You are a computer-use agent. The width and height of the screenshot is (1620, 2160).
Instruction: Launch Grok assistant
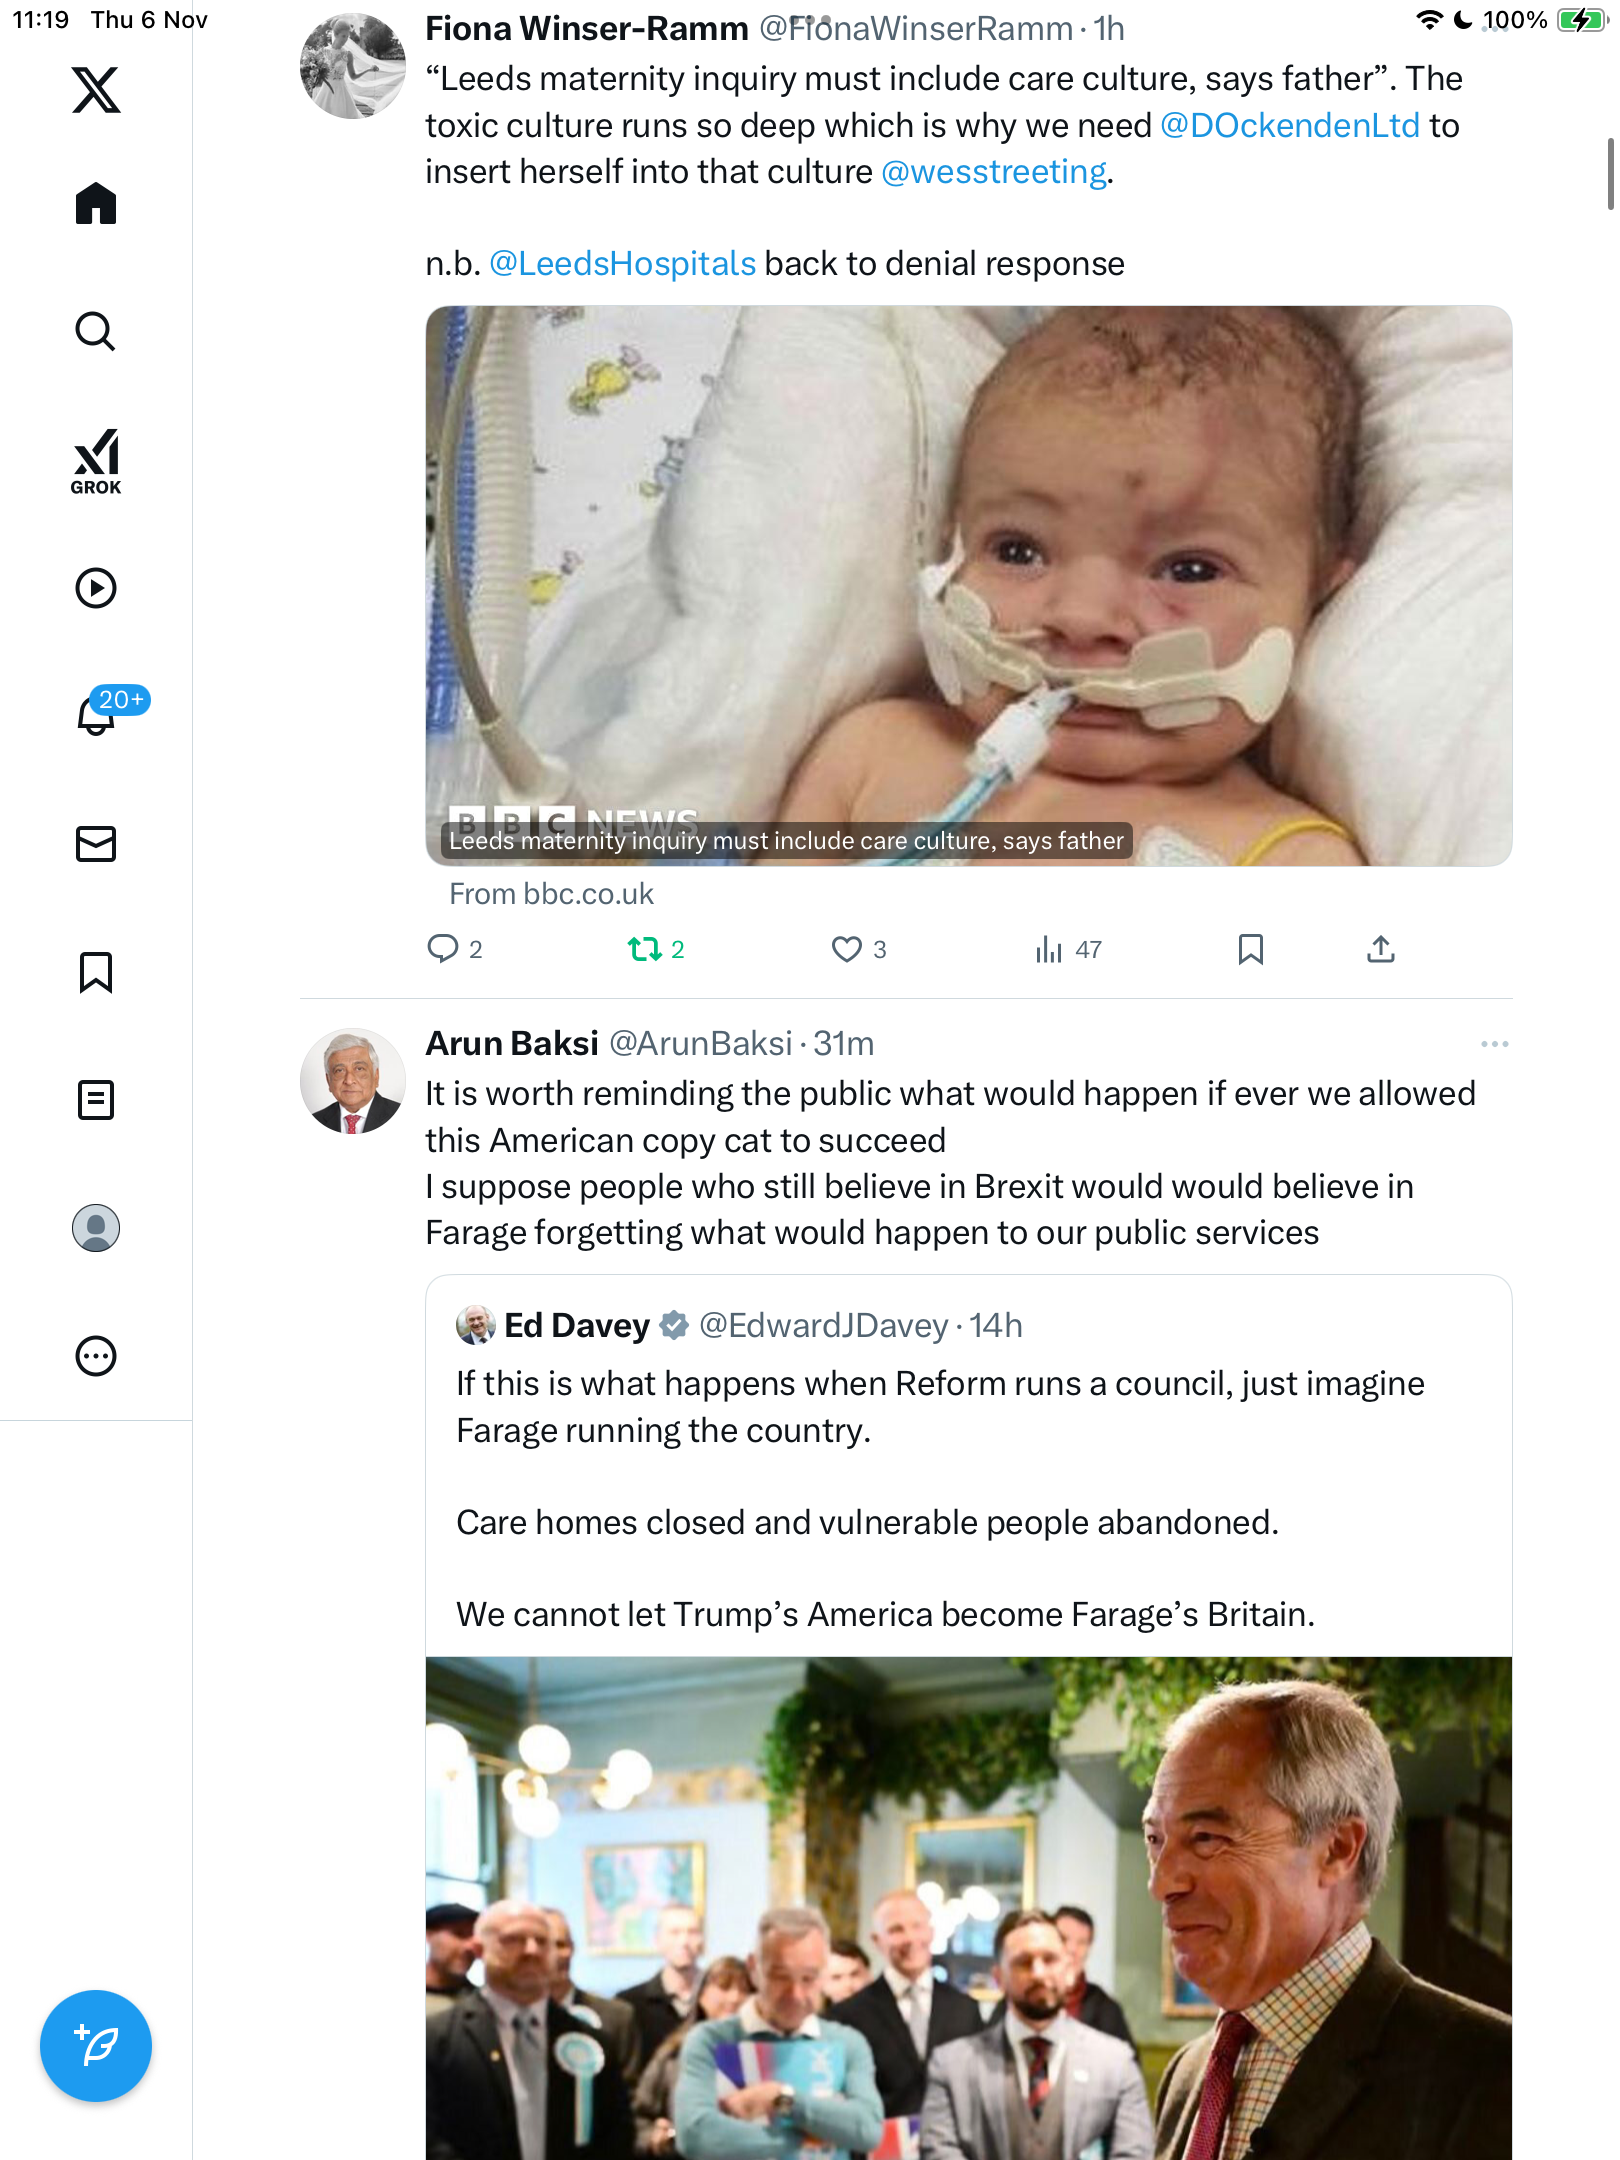click(96, 461)
